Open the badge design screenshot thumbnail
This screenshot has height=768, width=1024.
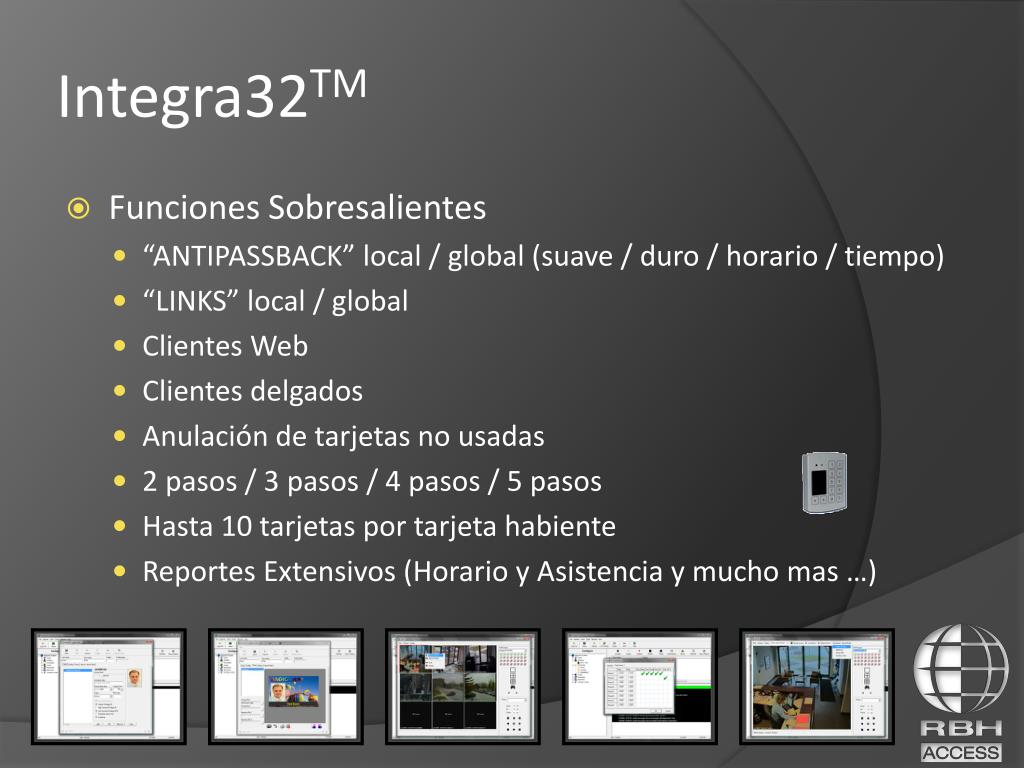(x=286, y=686)
